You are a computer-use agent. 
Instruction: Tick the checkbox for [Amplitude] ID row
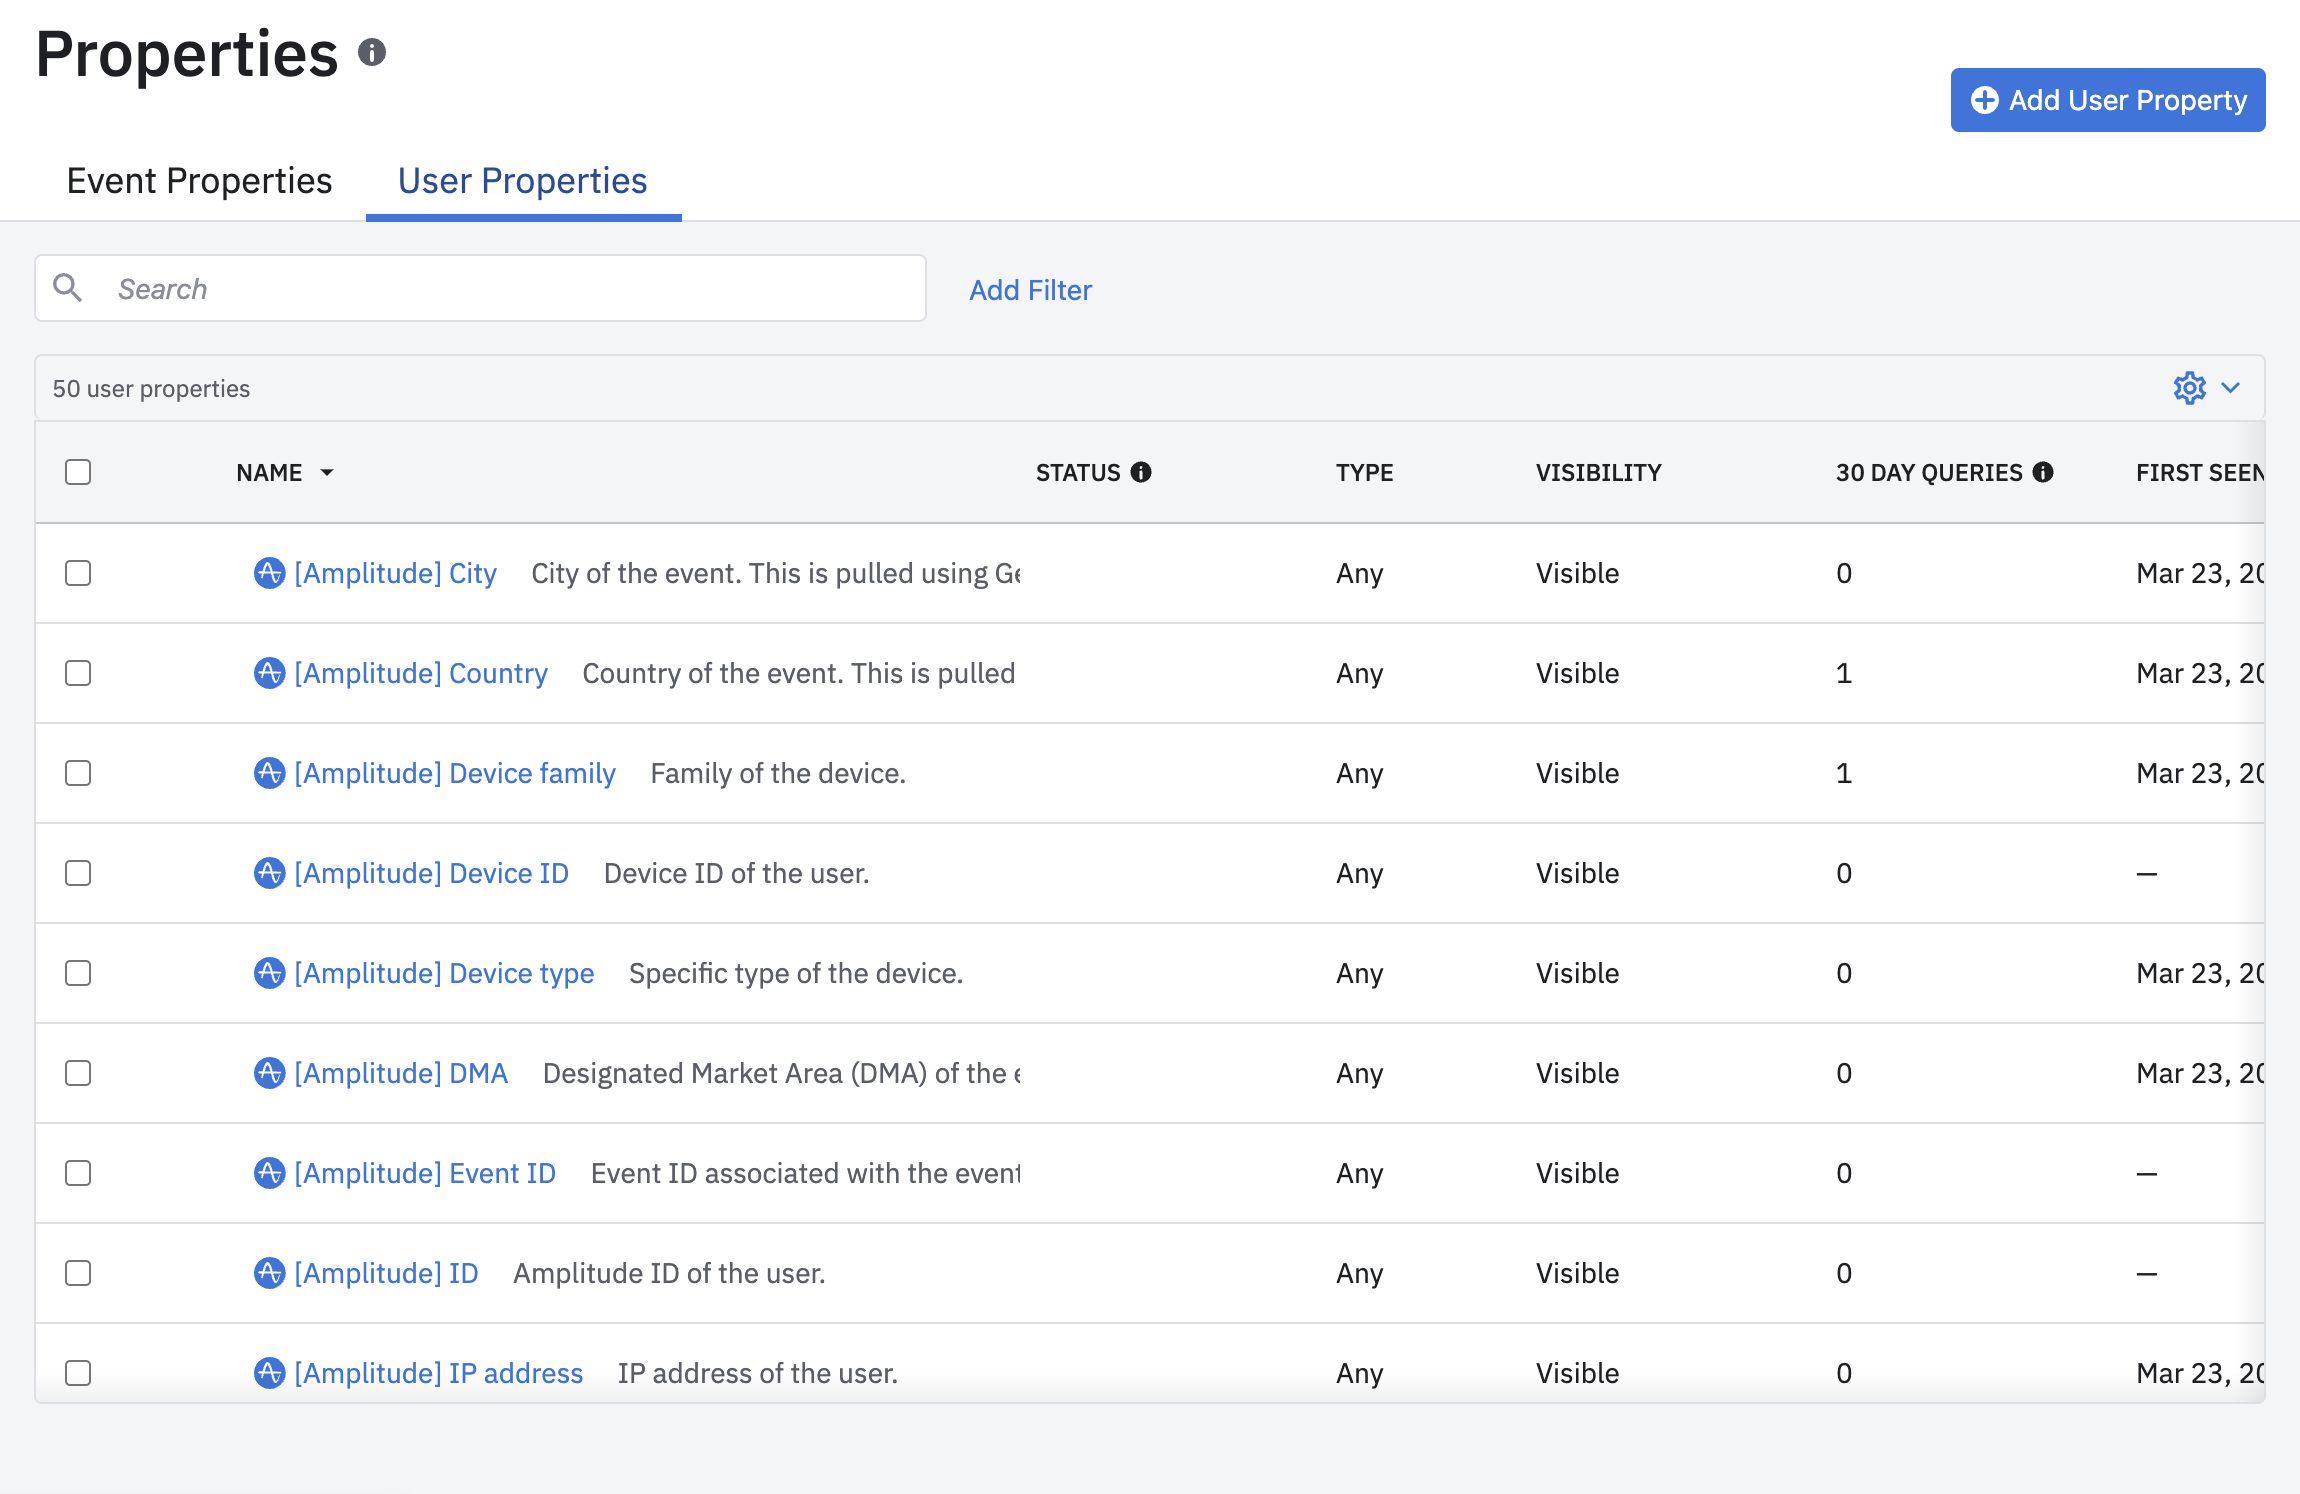point(78,1273)
